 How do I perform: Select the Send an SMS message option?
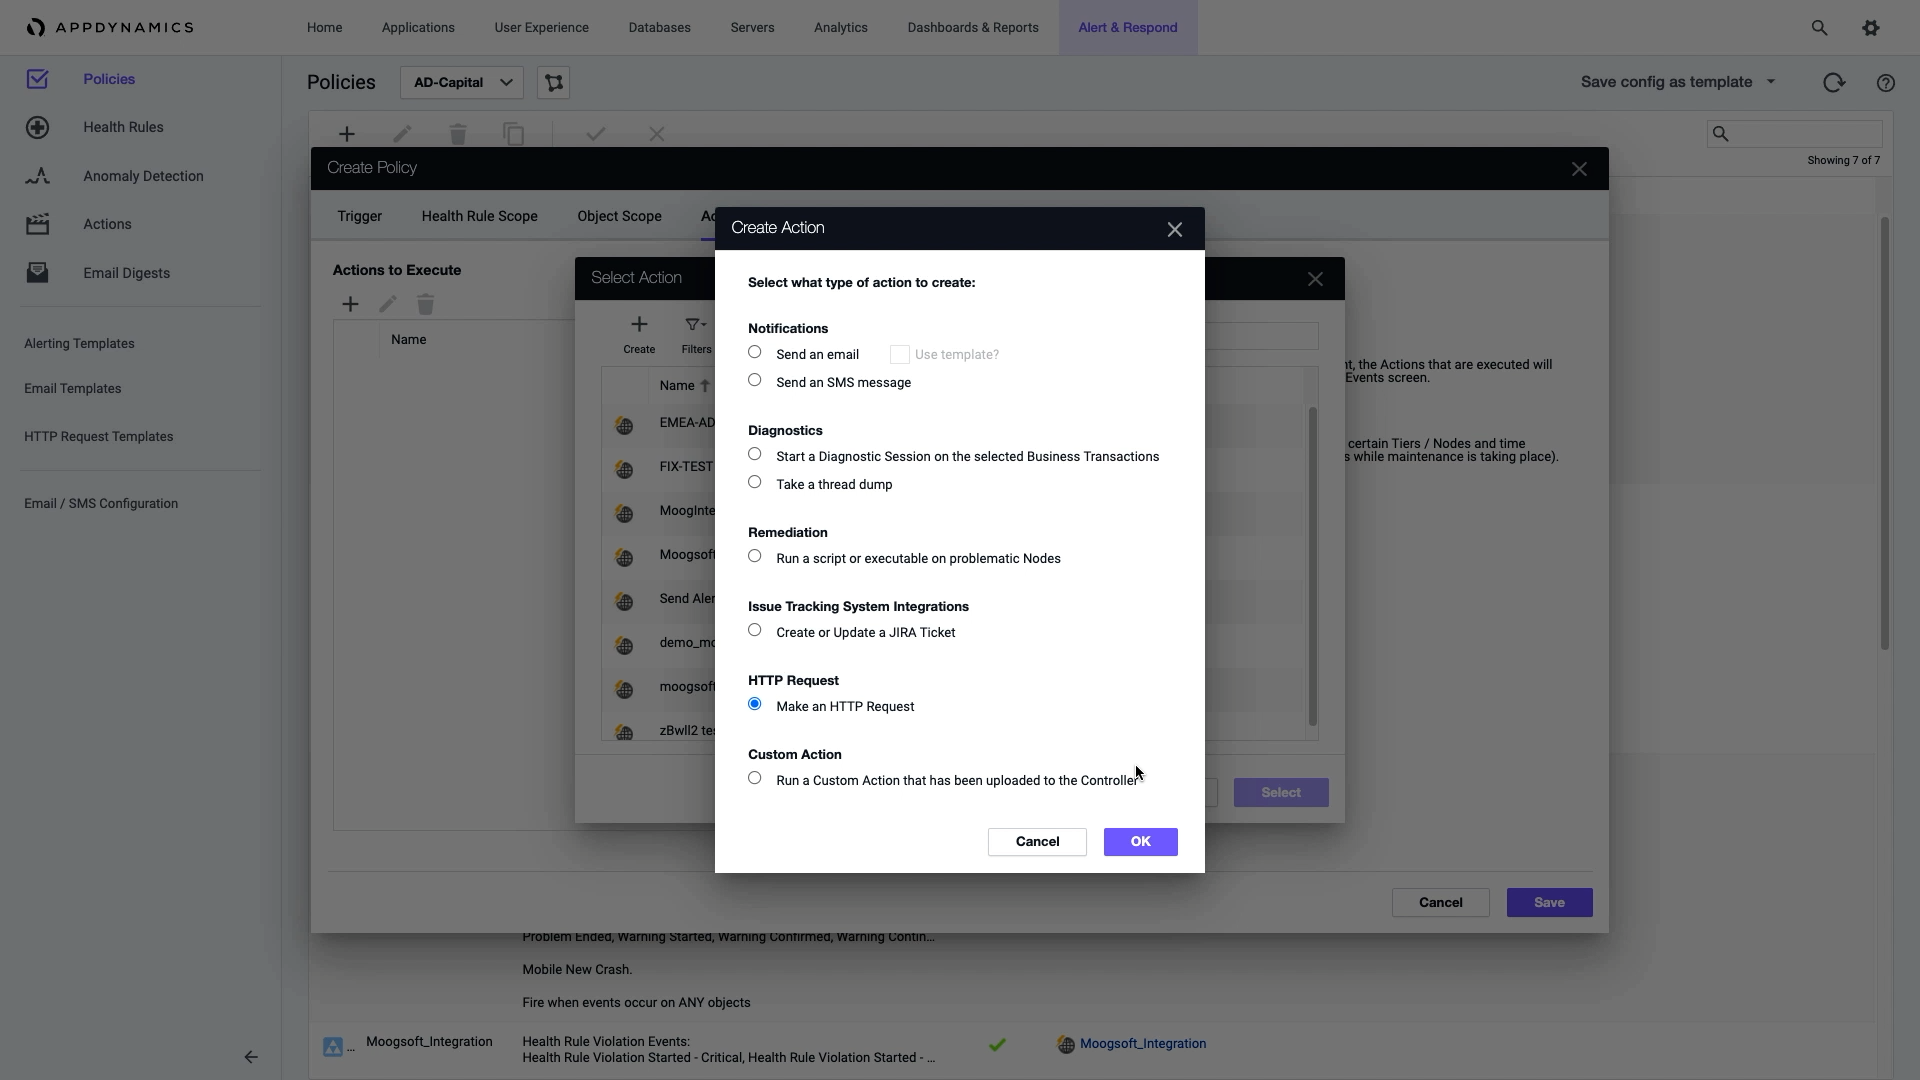(755, 381)
